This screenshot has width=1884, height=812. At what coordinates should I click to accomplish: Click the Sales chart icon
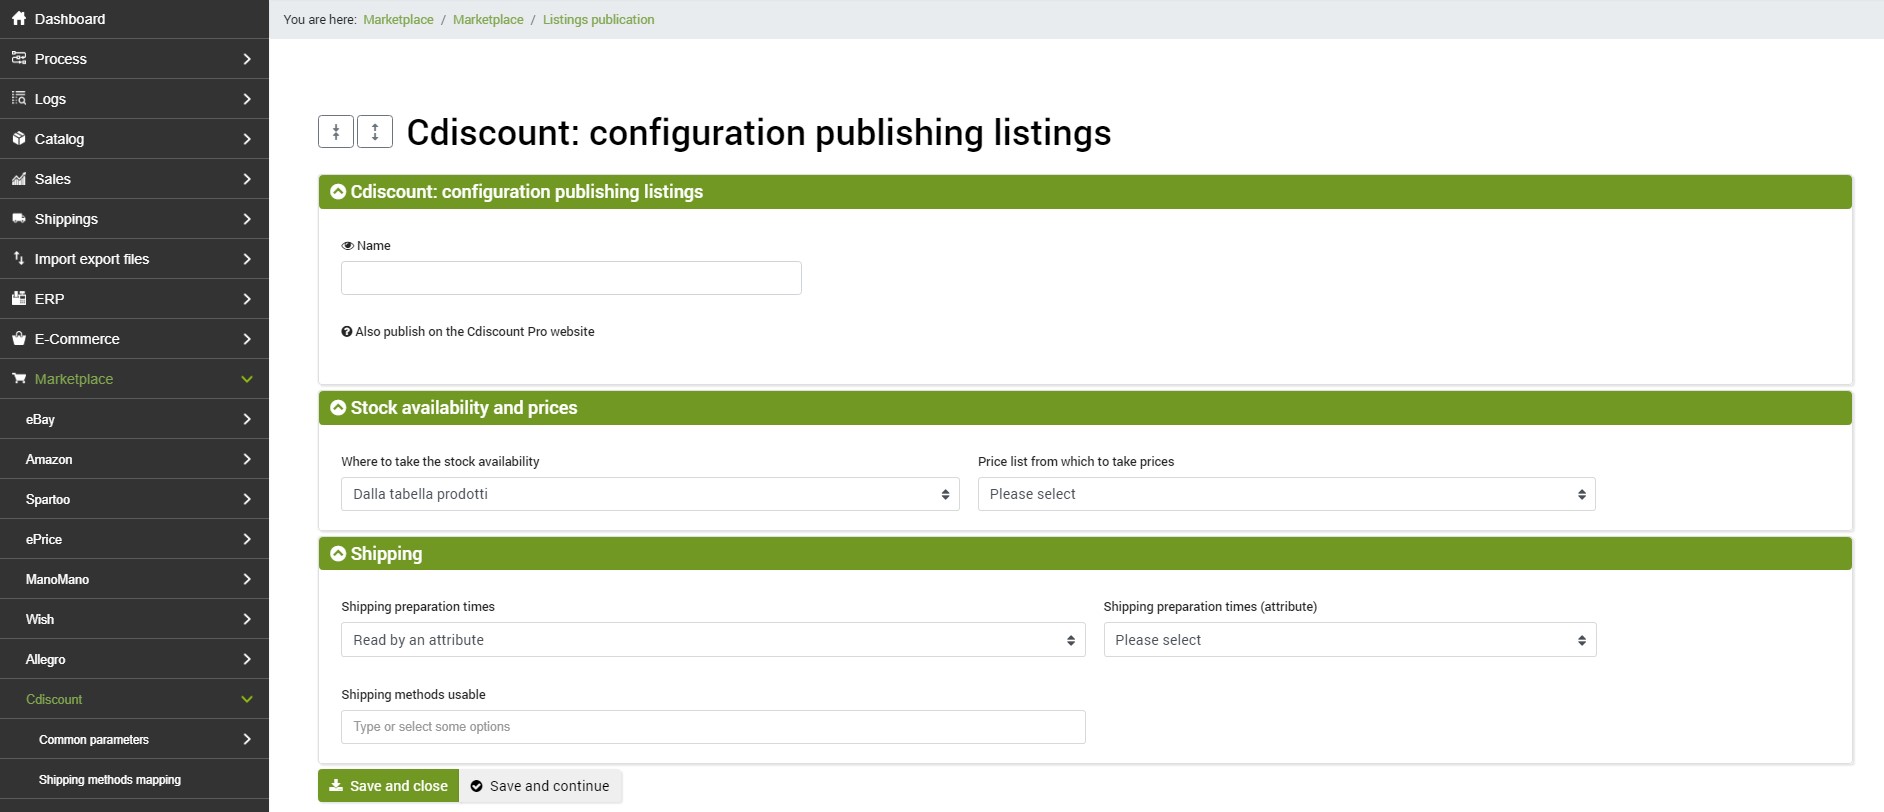point(19,178)
